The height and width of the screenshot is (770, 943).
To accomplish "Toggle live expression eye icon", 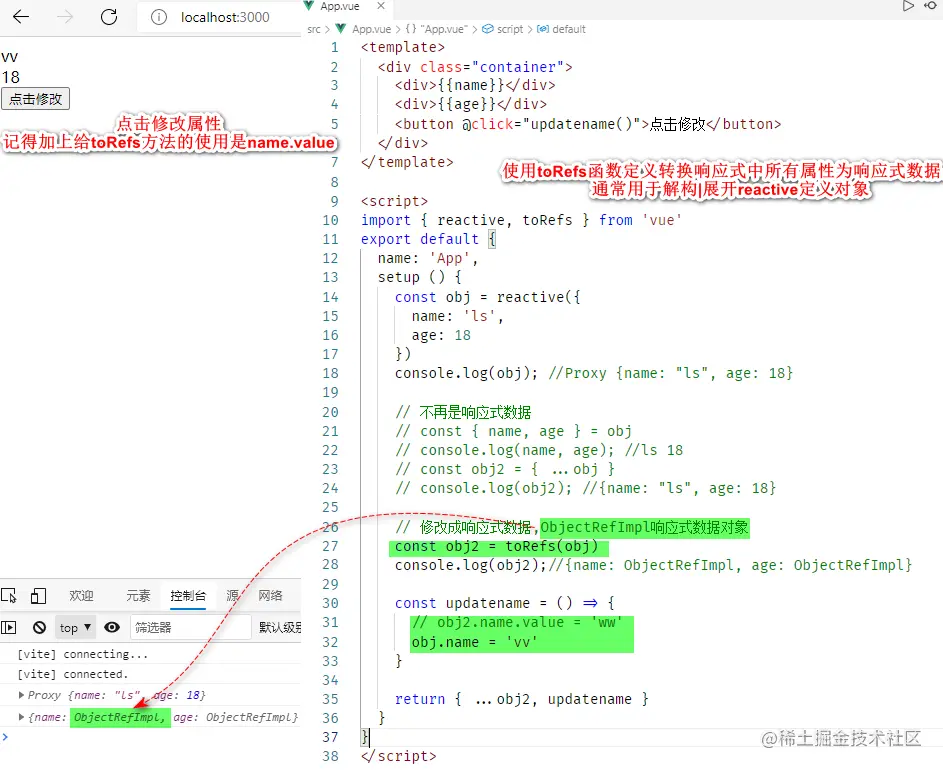I will click(112, 627).
